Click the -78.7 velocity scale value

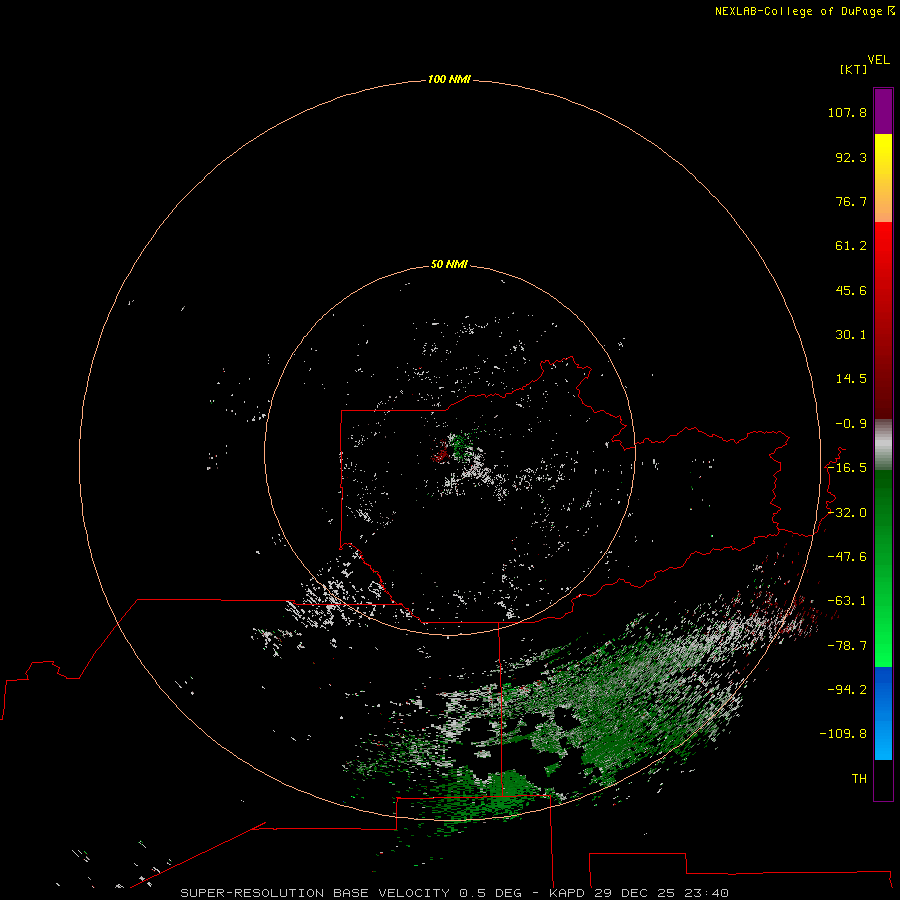[847, 646]
